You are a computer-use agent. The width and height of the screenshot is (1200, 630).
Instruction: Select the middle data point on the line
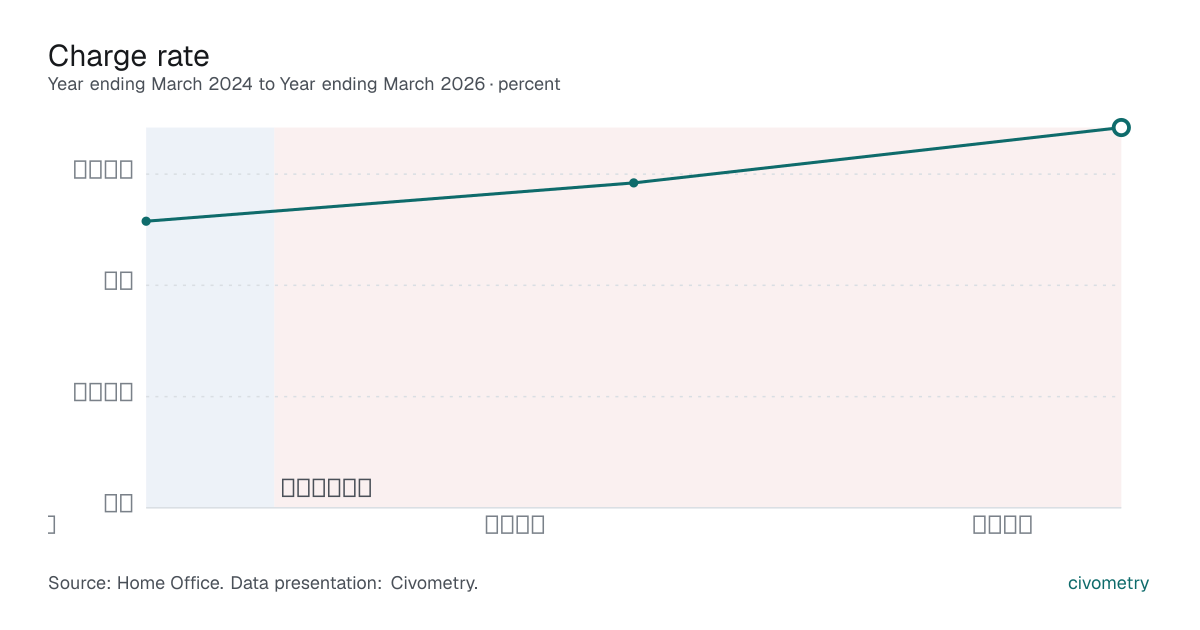(633, 183)
